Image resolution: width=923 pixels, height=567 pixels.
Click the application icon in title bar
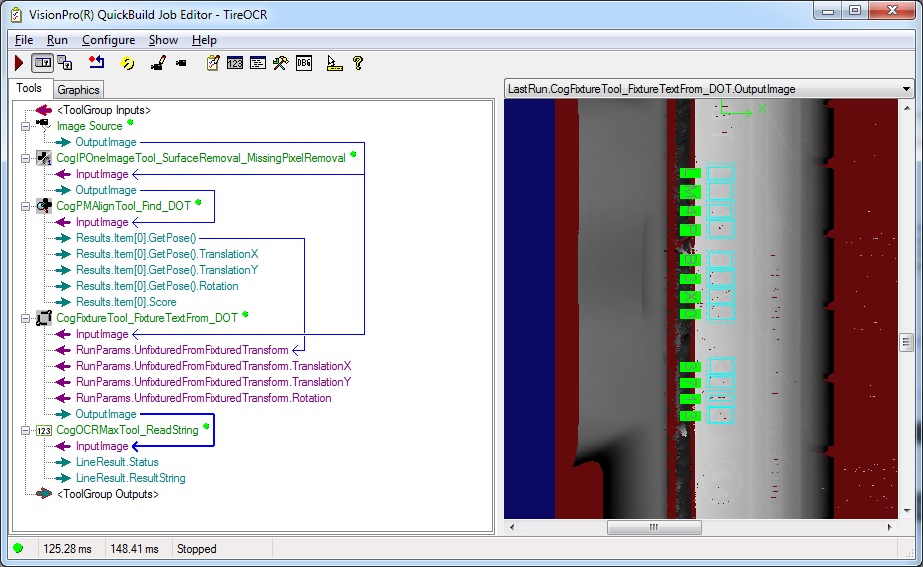click(16, 14)
